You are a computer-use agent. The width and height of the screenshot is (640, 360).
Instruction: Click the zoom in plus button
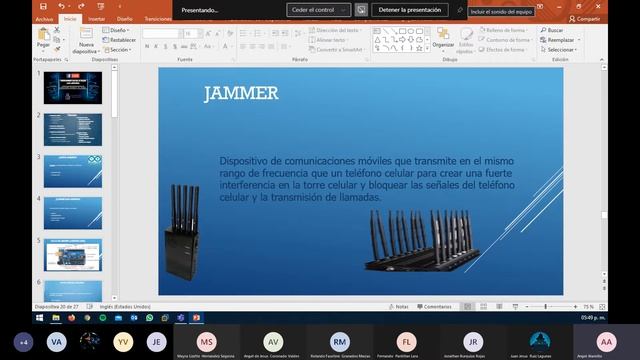575,307
